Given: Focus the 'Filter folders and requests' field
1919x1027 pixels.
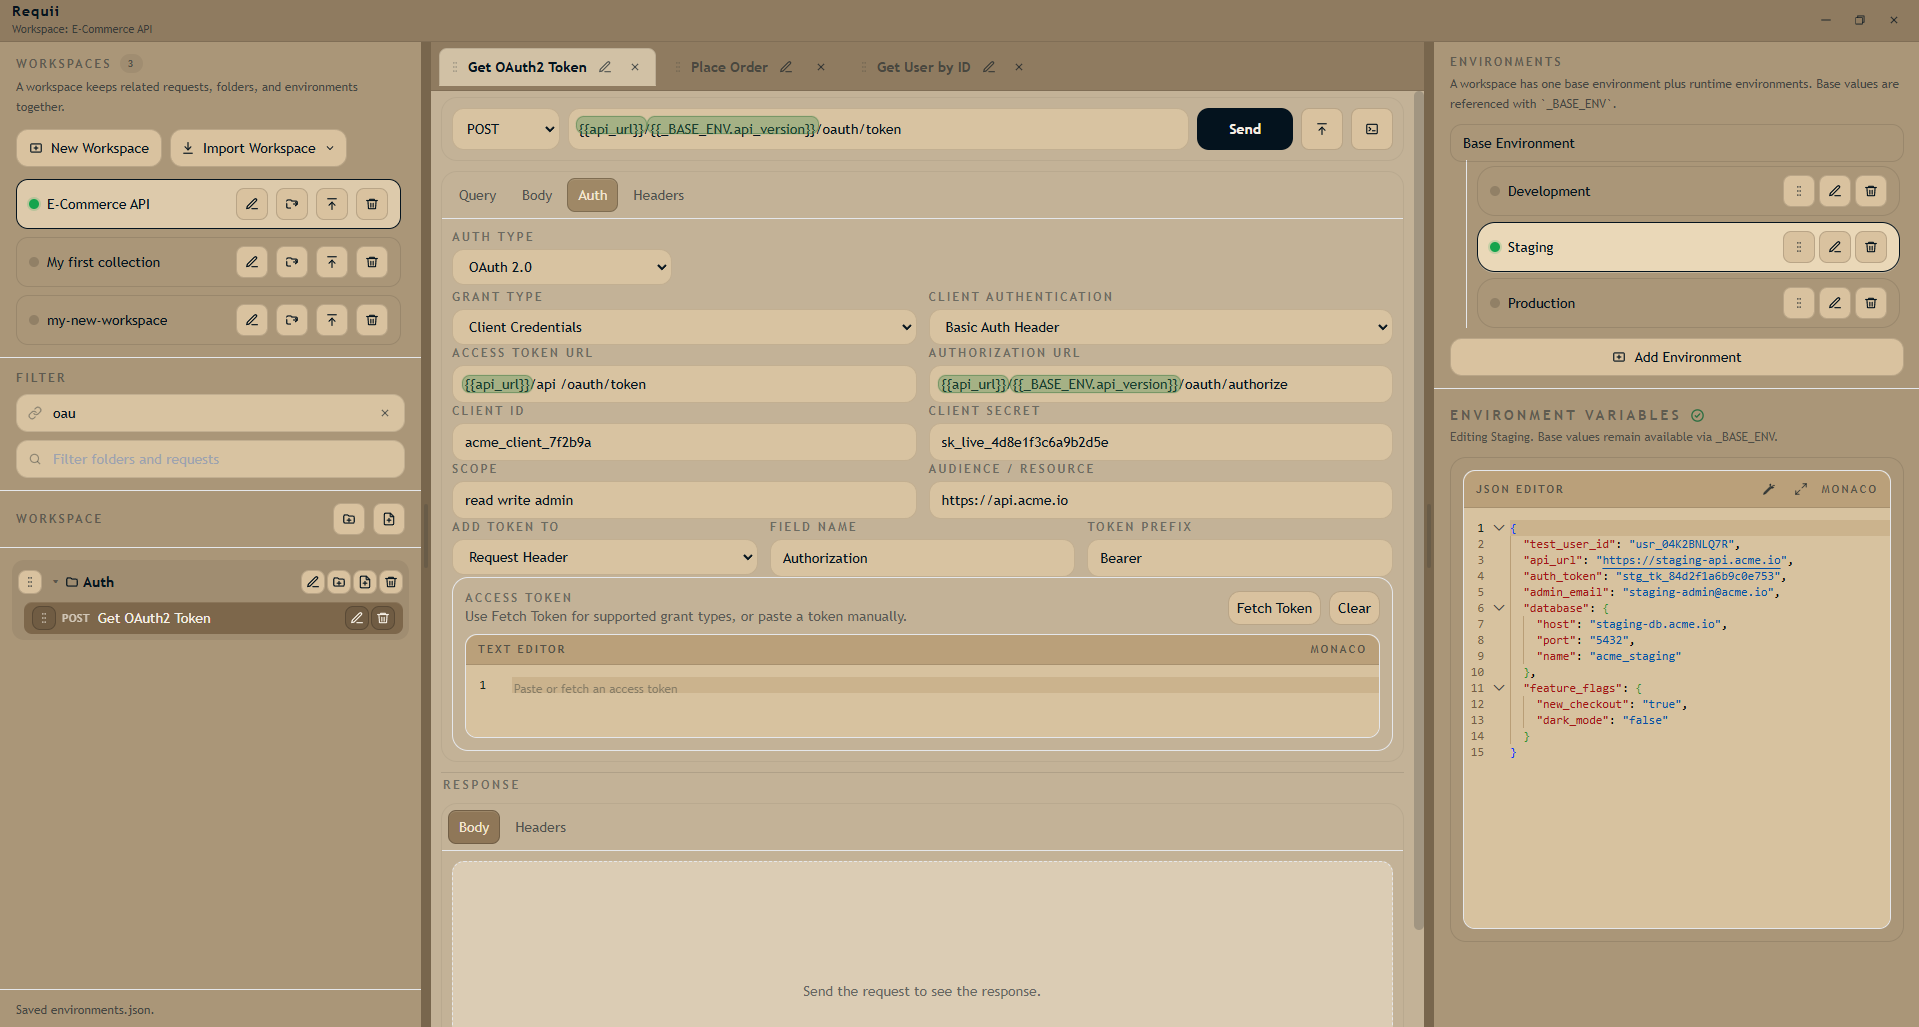Looking at the screenshot, I should 210,459.
